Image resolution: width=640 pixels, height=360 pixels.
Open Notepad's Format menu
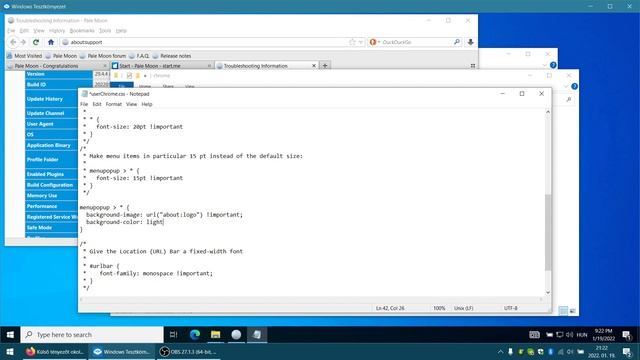pyautogui.click(x=113, y=104)
